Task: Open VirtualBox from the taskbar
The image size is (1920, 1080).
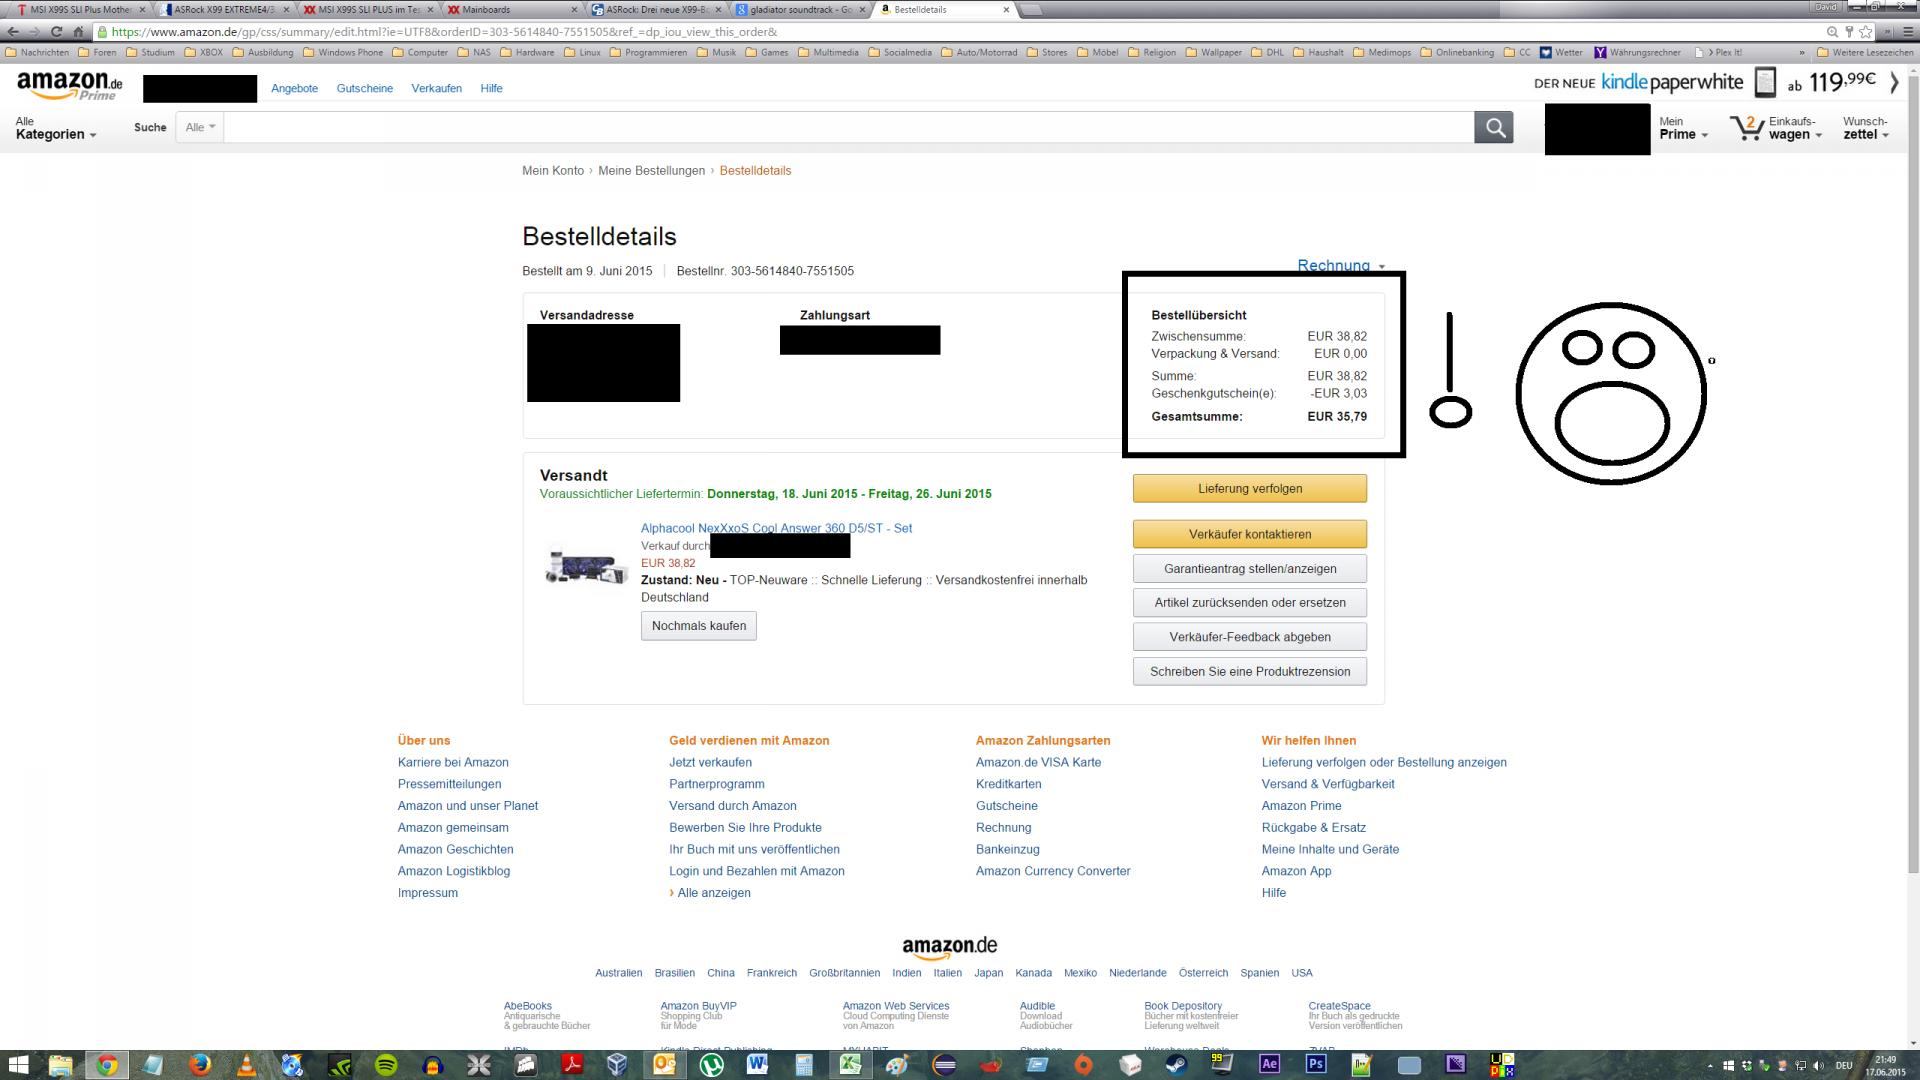Action: [x=617, y=1065]
